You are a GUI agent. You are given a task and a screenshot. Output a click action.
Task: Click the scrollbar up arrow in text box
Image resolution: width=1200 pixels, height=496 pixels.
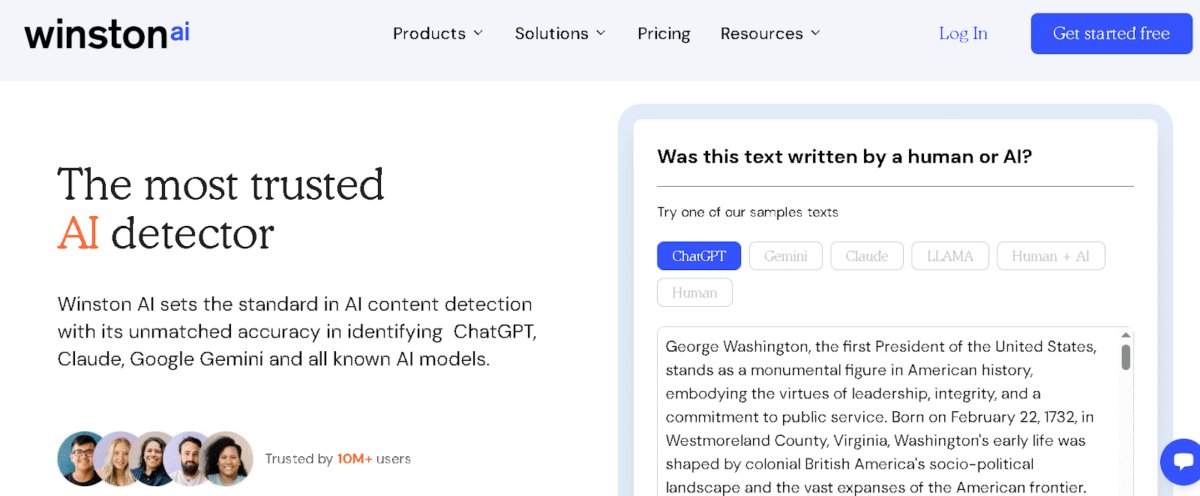pyautogui.click(x=1126, y=336)
